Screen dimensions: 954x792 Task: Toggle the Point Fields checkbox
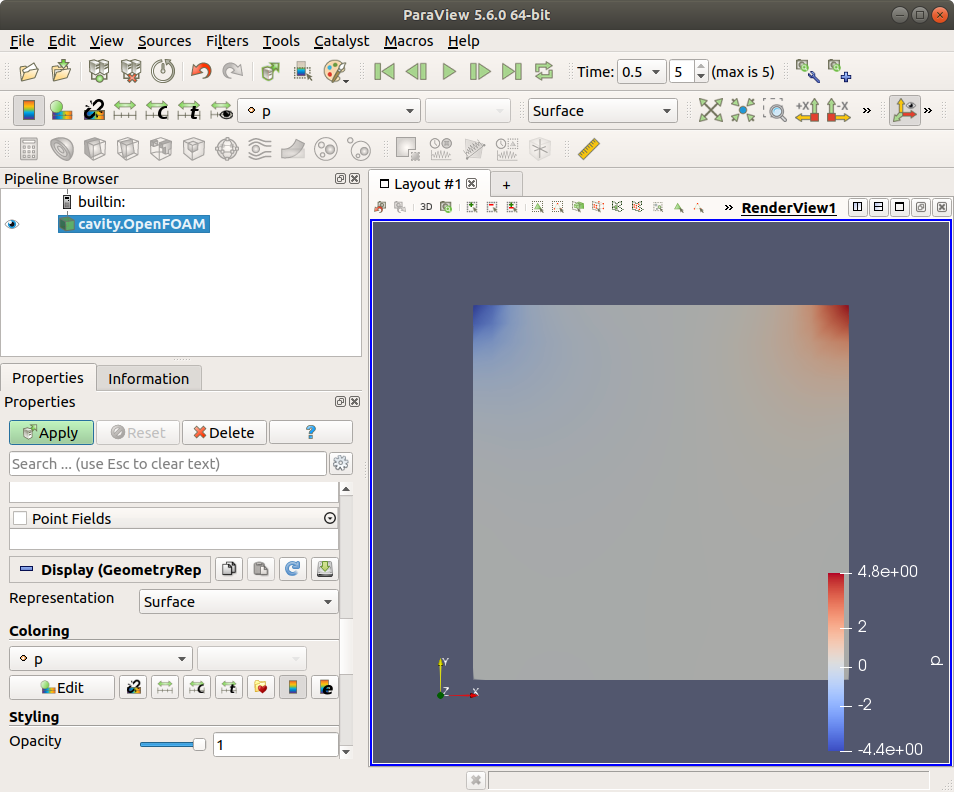click(20, 519)
